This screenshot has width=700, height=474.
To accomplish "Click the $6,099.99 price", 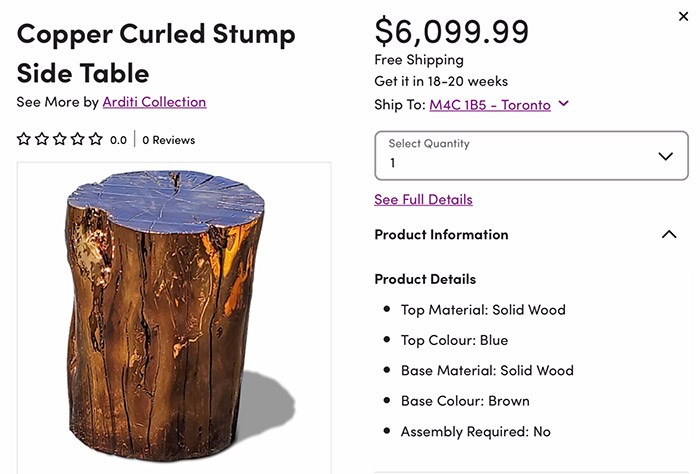I will (452, 32).
